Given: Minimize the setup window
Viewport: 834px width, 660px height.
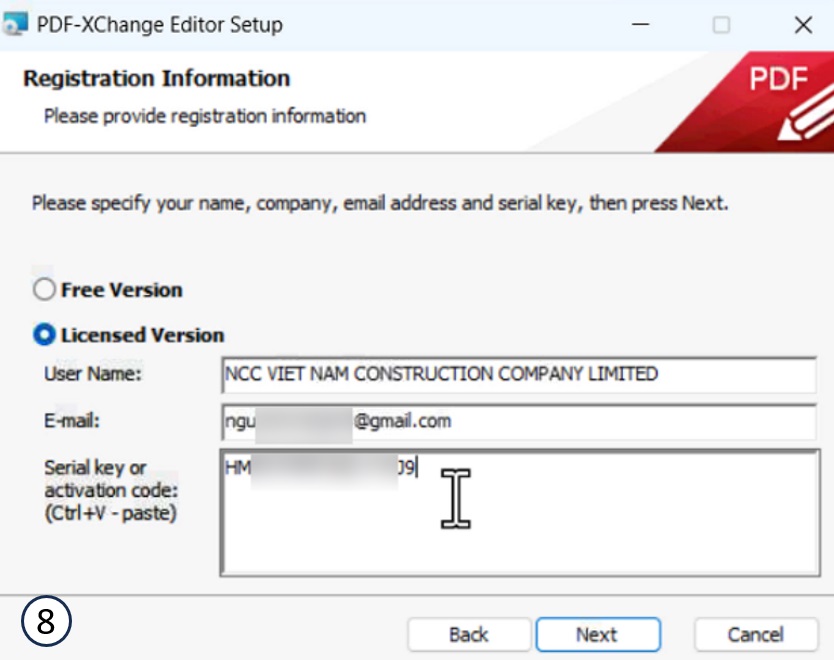Looking at the screenshot, I should click(640, 25).
